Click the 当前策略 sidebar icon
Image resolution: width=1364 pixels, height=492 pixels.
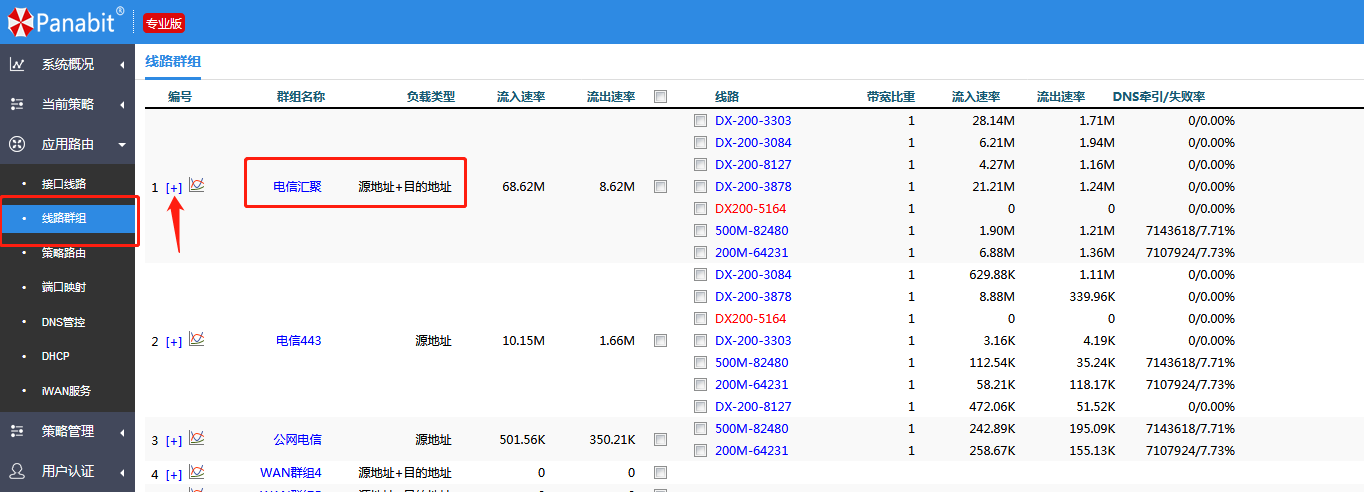17,104
